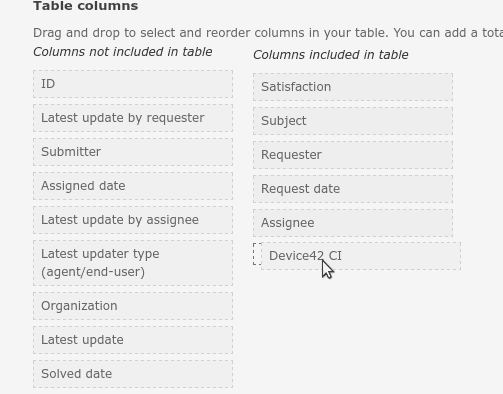Click the Device42 CI column item
Viewport: 503px width, 394px height.
click(x=361, y=256)
